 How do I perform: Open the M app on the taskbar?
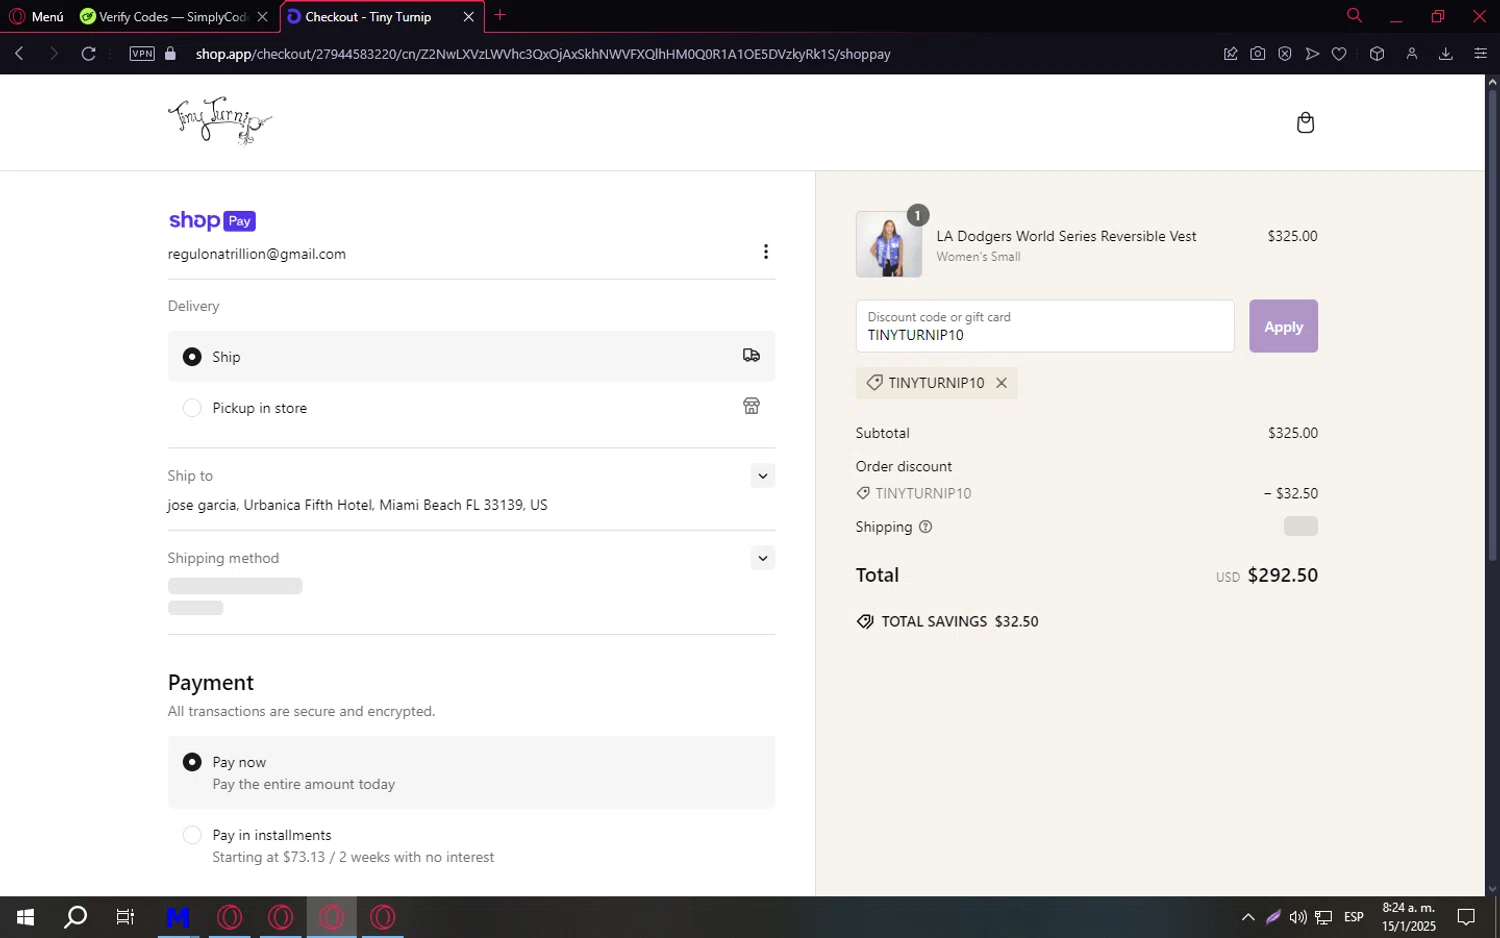pyautogui.click(x=178, y=917)
